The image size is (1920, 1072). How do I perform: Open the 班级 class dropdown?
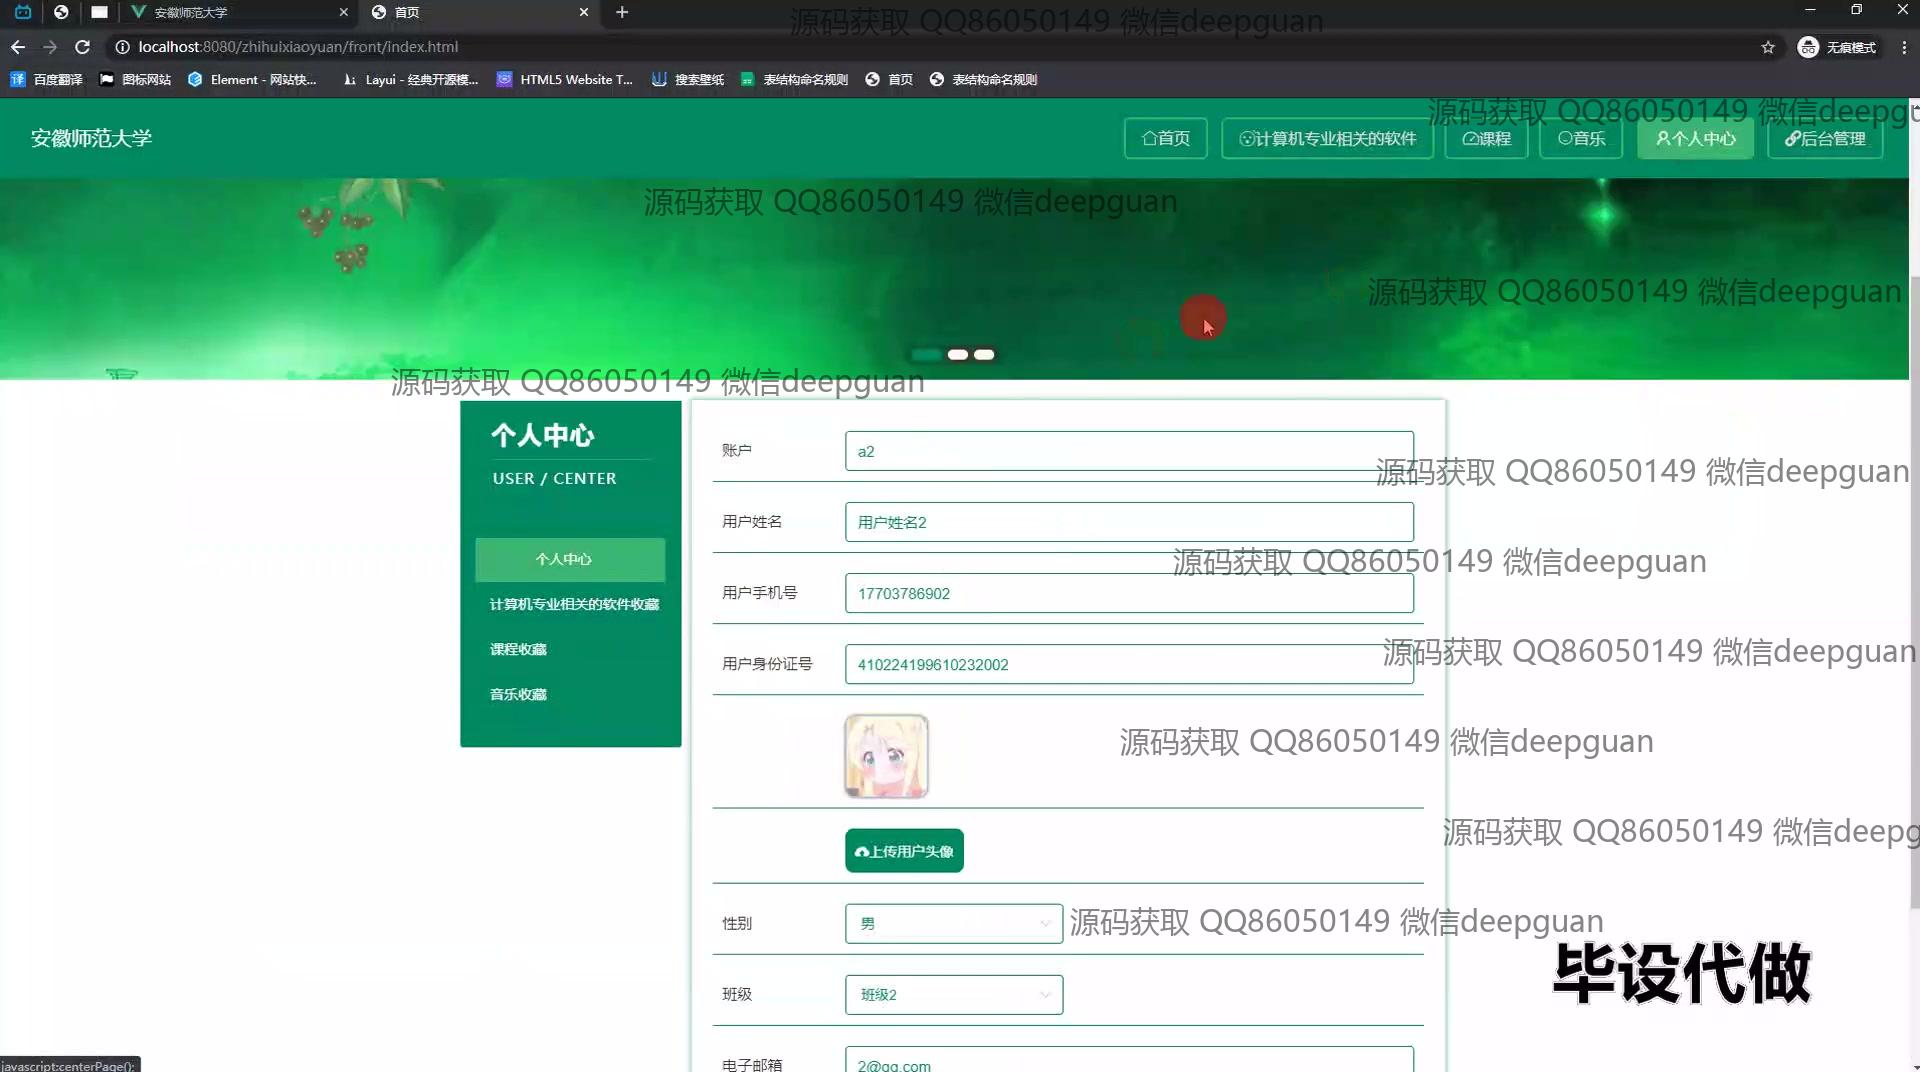[x=953, y=995]
